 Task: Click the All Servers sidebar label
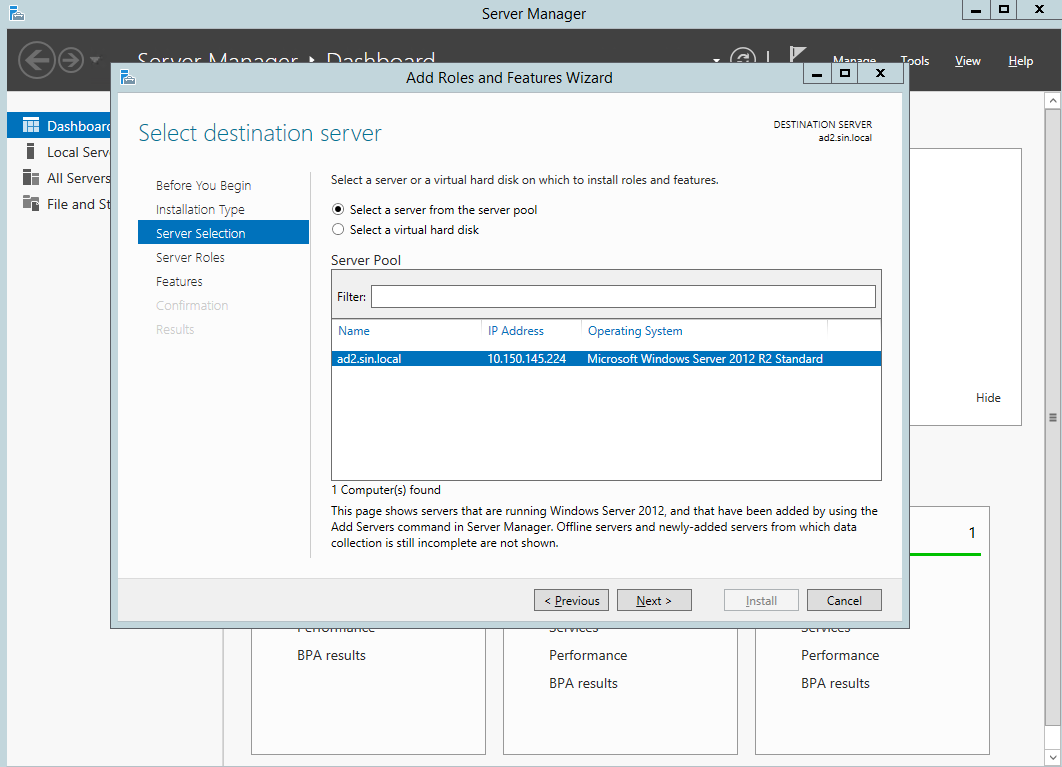pos(78,178)
